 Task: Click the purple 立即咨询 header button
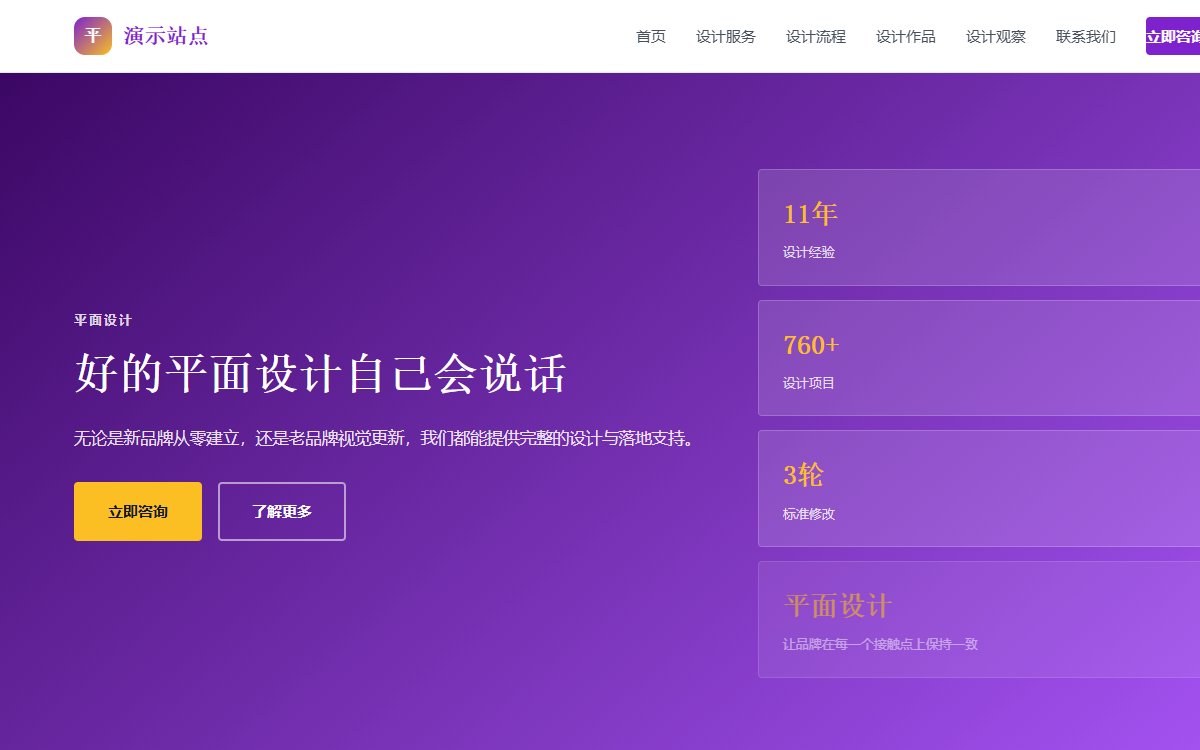tap(1173, 36)
